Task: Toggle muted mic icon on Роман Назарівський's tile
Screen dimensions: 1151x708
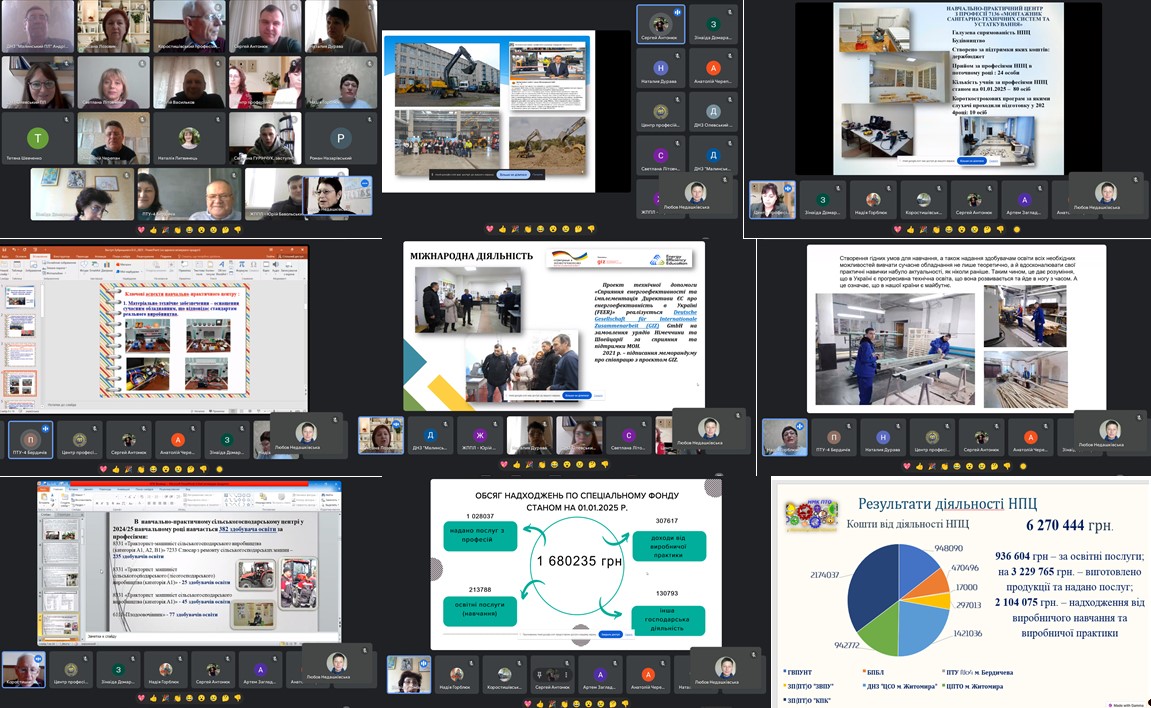Action: [x=370, y=118]
